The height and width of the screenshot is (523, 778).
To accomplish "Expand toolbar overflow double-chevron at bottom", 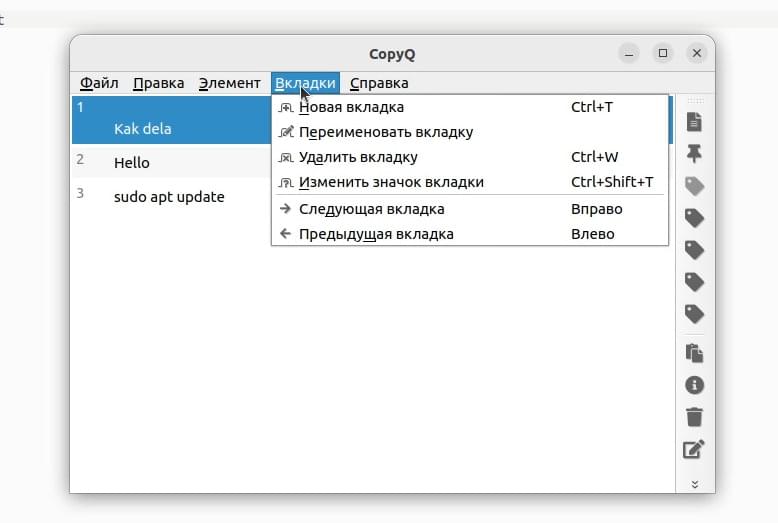I will tap(695, 484).
